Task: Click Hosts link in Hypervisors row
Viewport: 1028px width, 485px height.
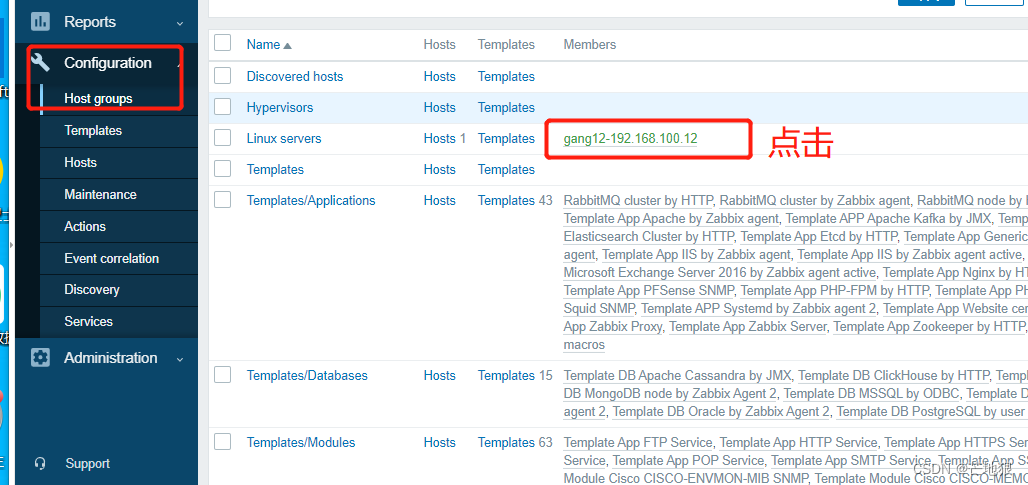Action: click(439, 107)
